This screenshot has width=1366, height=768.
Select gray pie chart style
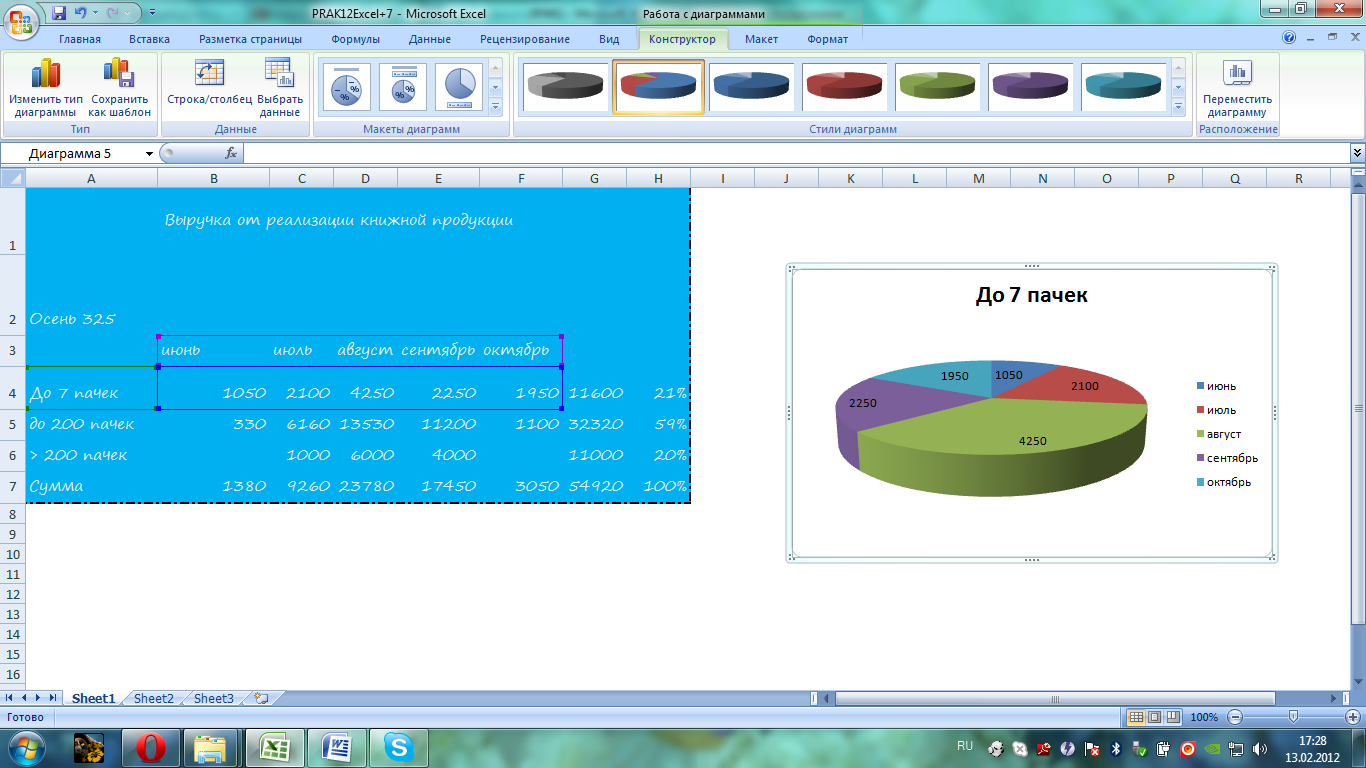click(x=566, y=87)
